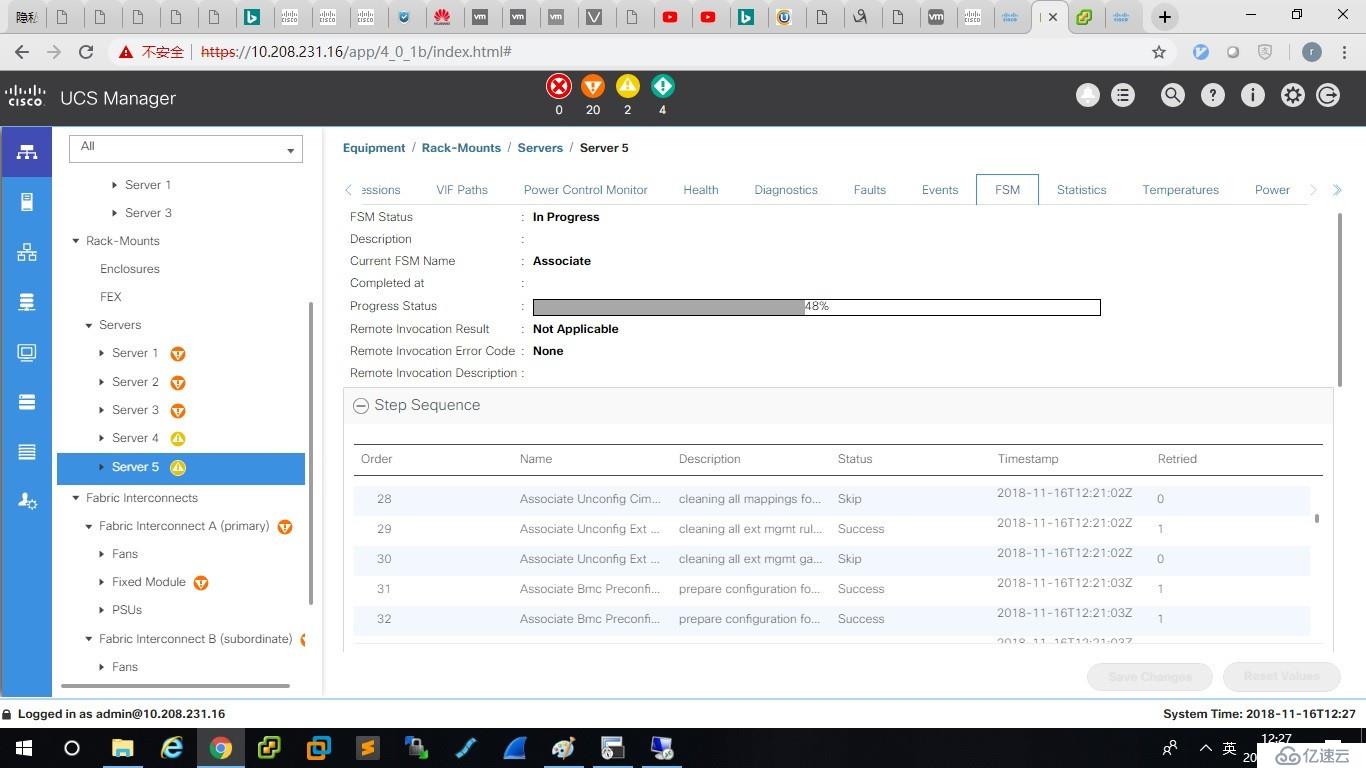Open the UCS Manager search icon
Image resolution: width=1366 pixels, height=768 pixels.
[1172, 95]
